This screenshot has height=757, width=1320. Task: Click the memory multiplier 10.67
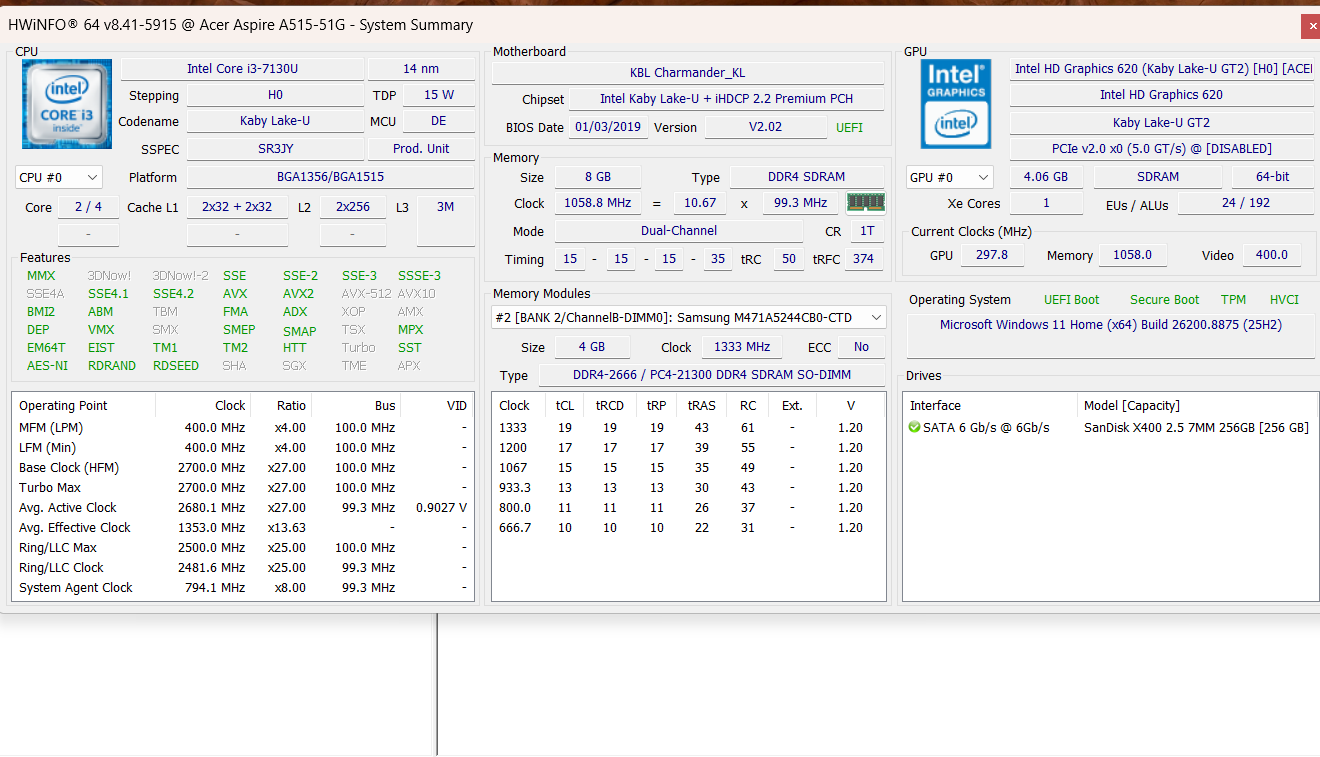[x=700, y=203]
